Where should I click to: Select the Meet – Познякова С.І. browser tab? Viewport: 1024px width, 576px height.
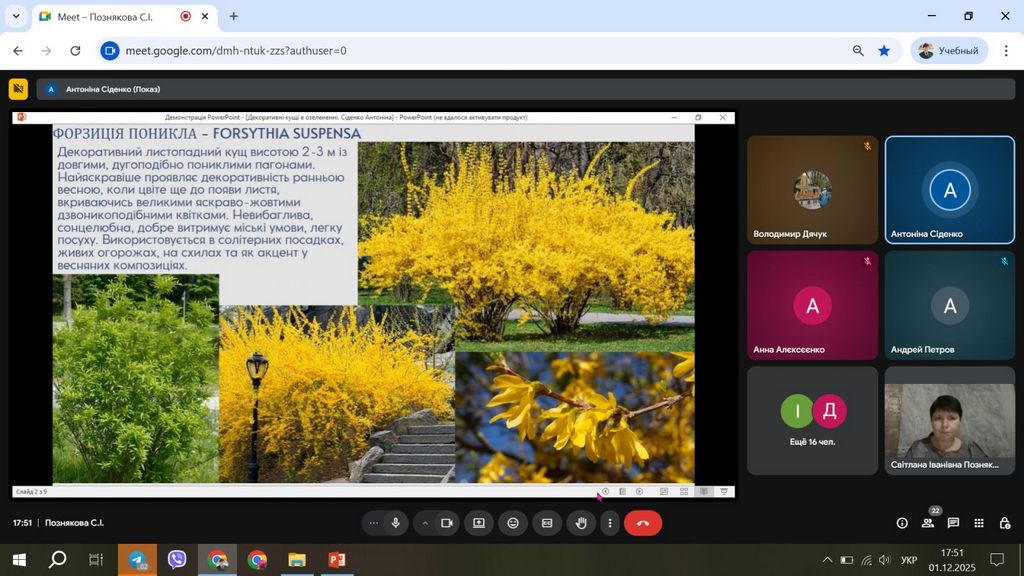click(110, 17)
